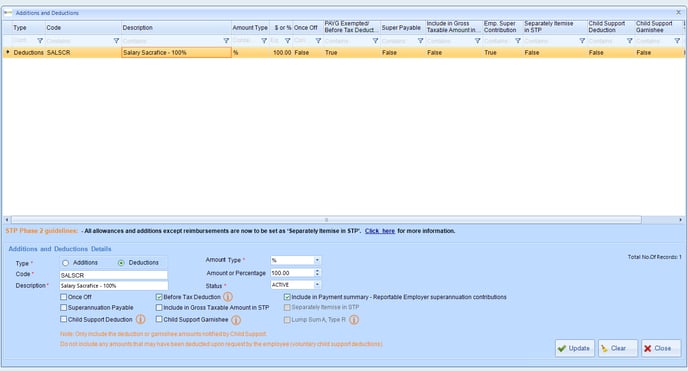Open filter icon for Description column
Image resolution: width=688 pixels, height=371 pixels.
pos(226,41)
